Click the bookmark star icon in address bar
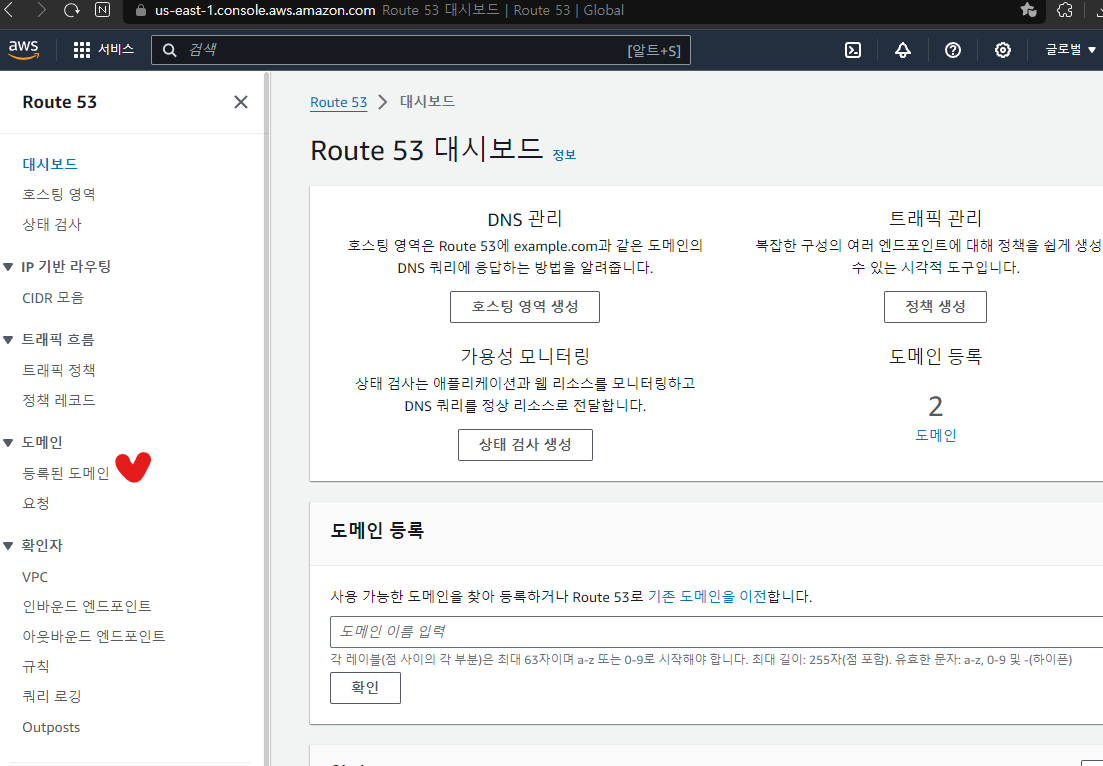The width and height of the screenshot is (1103, 766). click(x=1028, y=10)
